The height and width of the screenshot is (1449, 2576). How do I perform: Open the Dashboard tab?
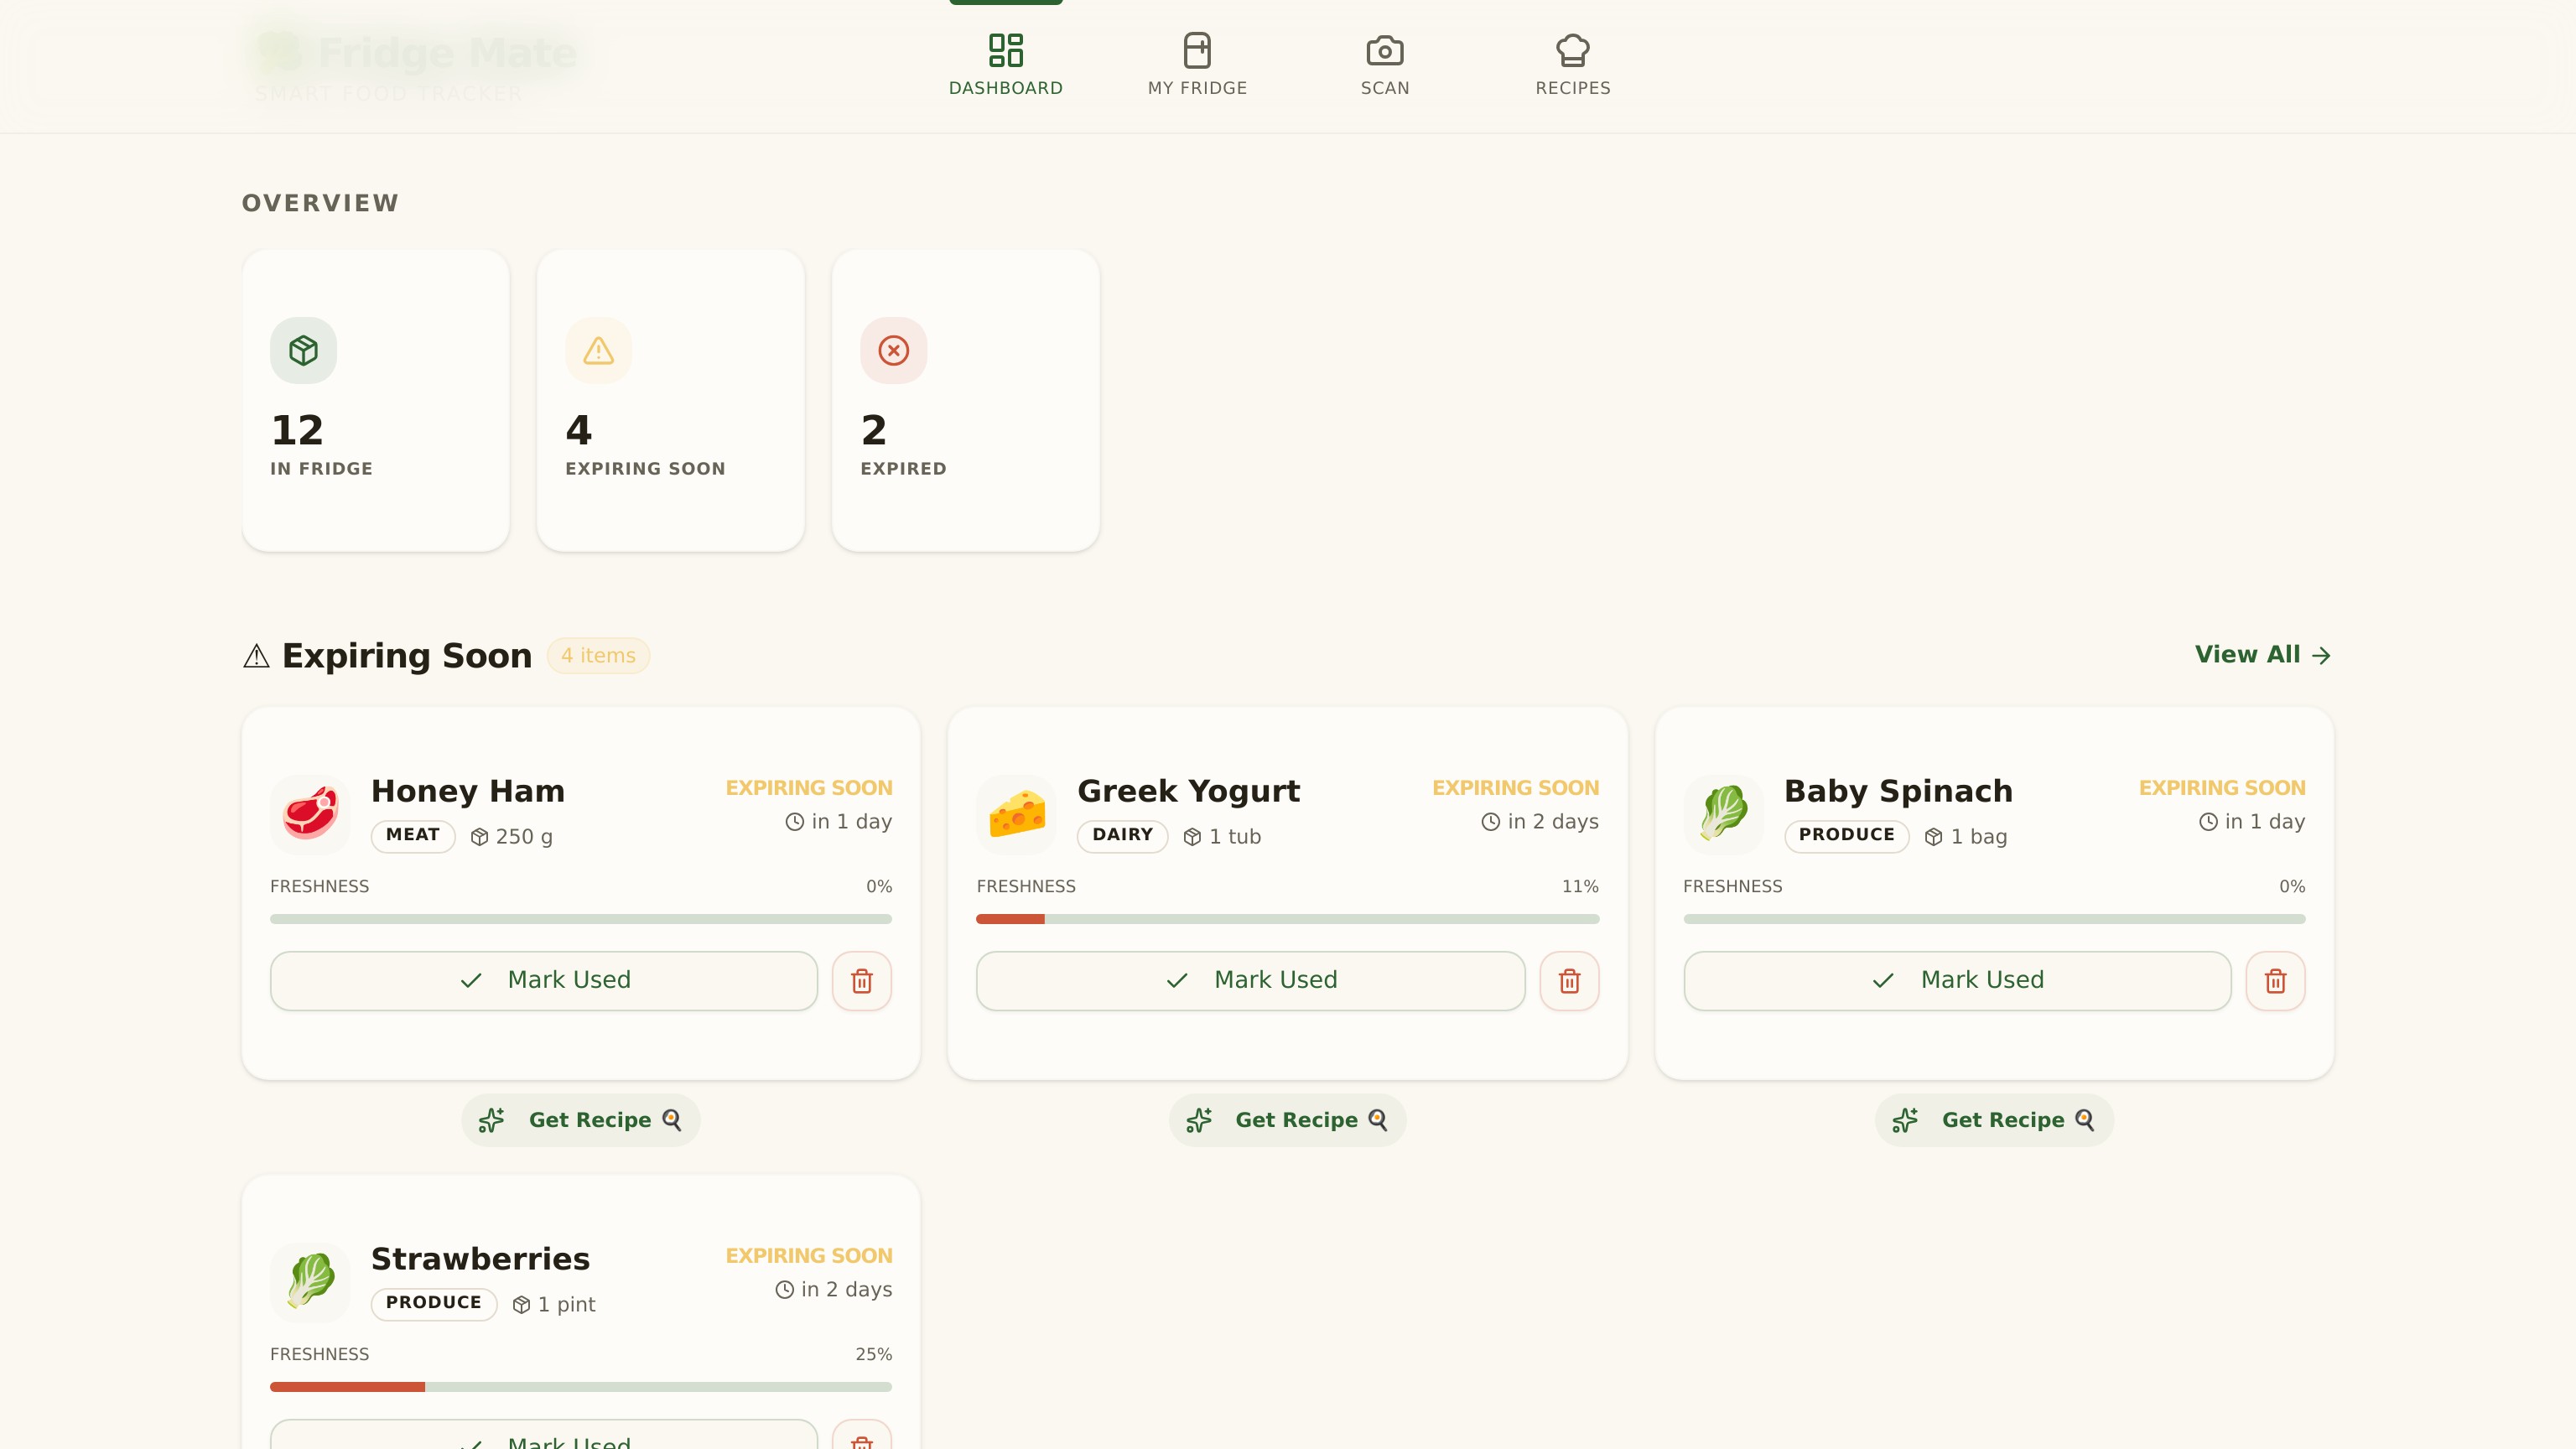[1005, 64]
